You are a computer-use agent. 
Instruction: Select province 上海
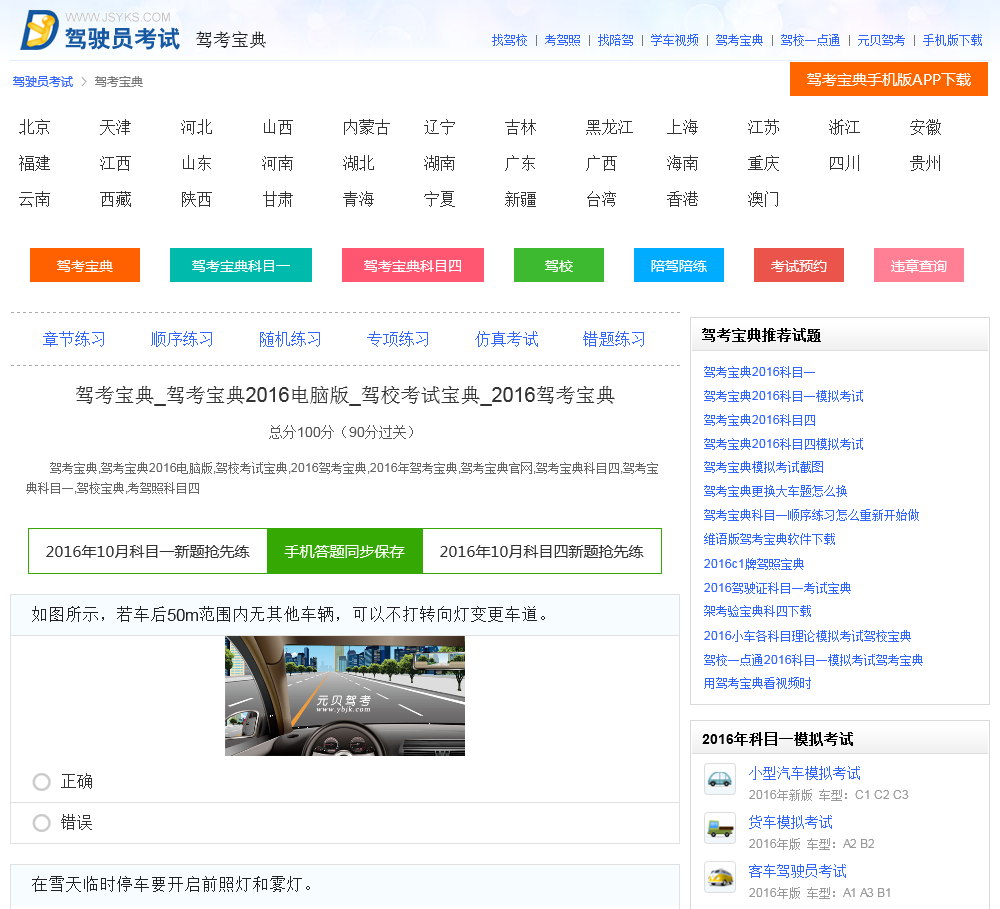tap(682, 127)
